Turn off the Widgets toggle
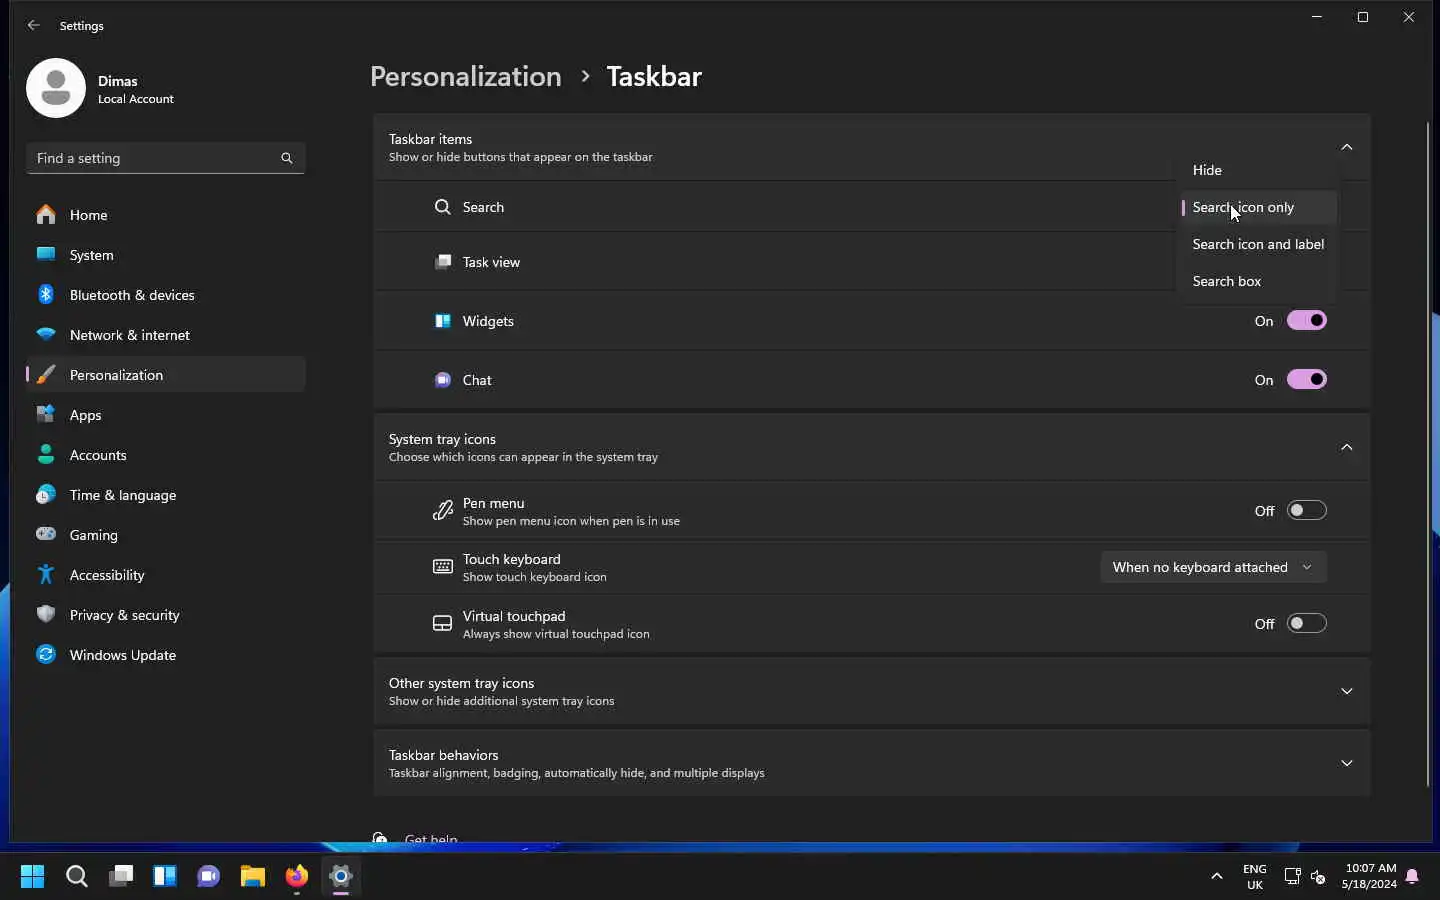Viewport: 1440px width, 900px height. point(1306,321)
